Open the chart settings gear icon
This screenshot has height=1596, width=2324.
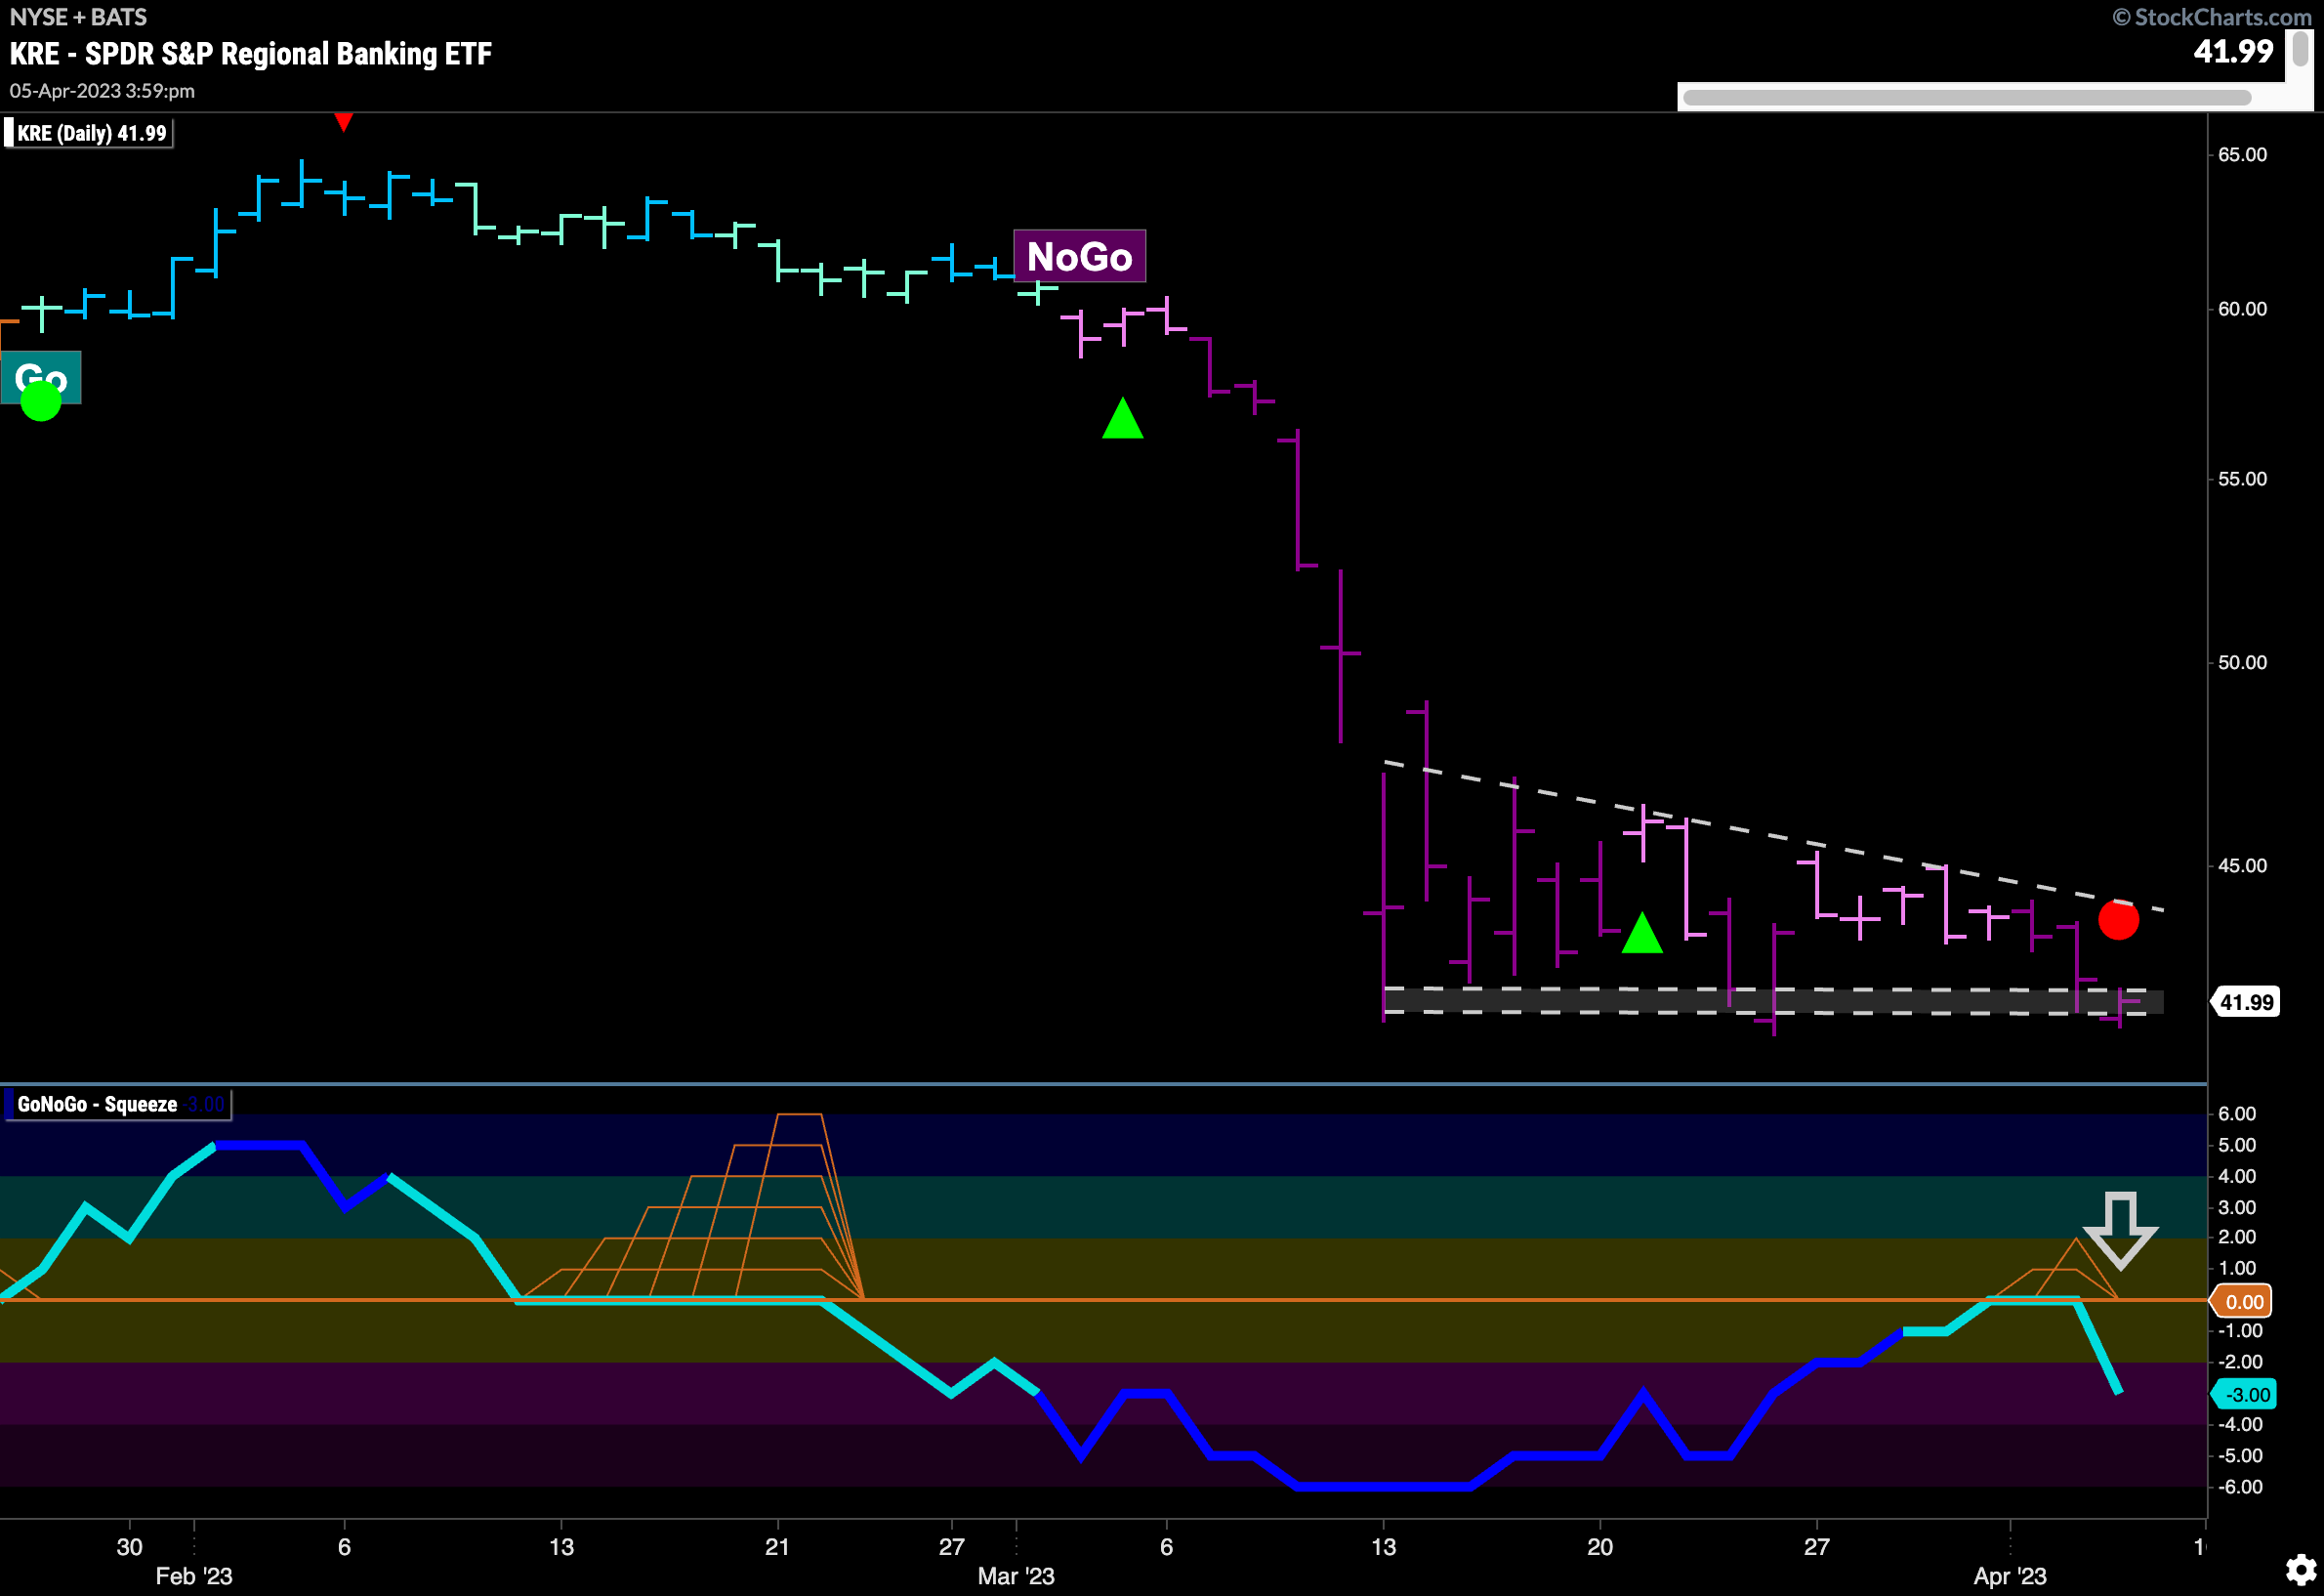2301,1570
